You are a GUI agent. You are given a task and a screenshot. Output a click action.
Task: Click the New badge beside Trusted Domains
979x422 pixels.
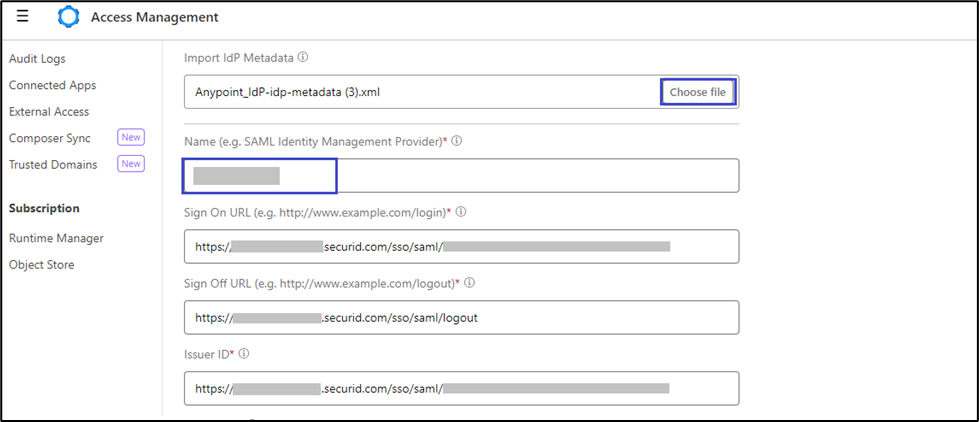(131, 164)
